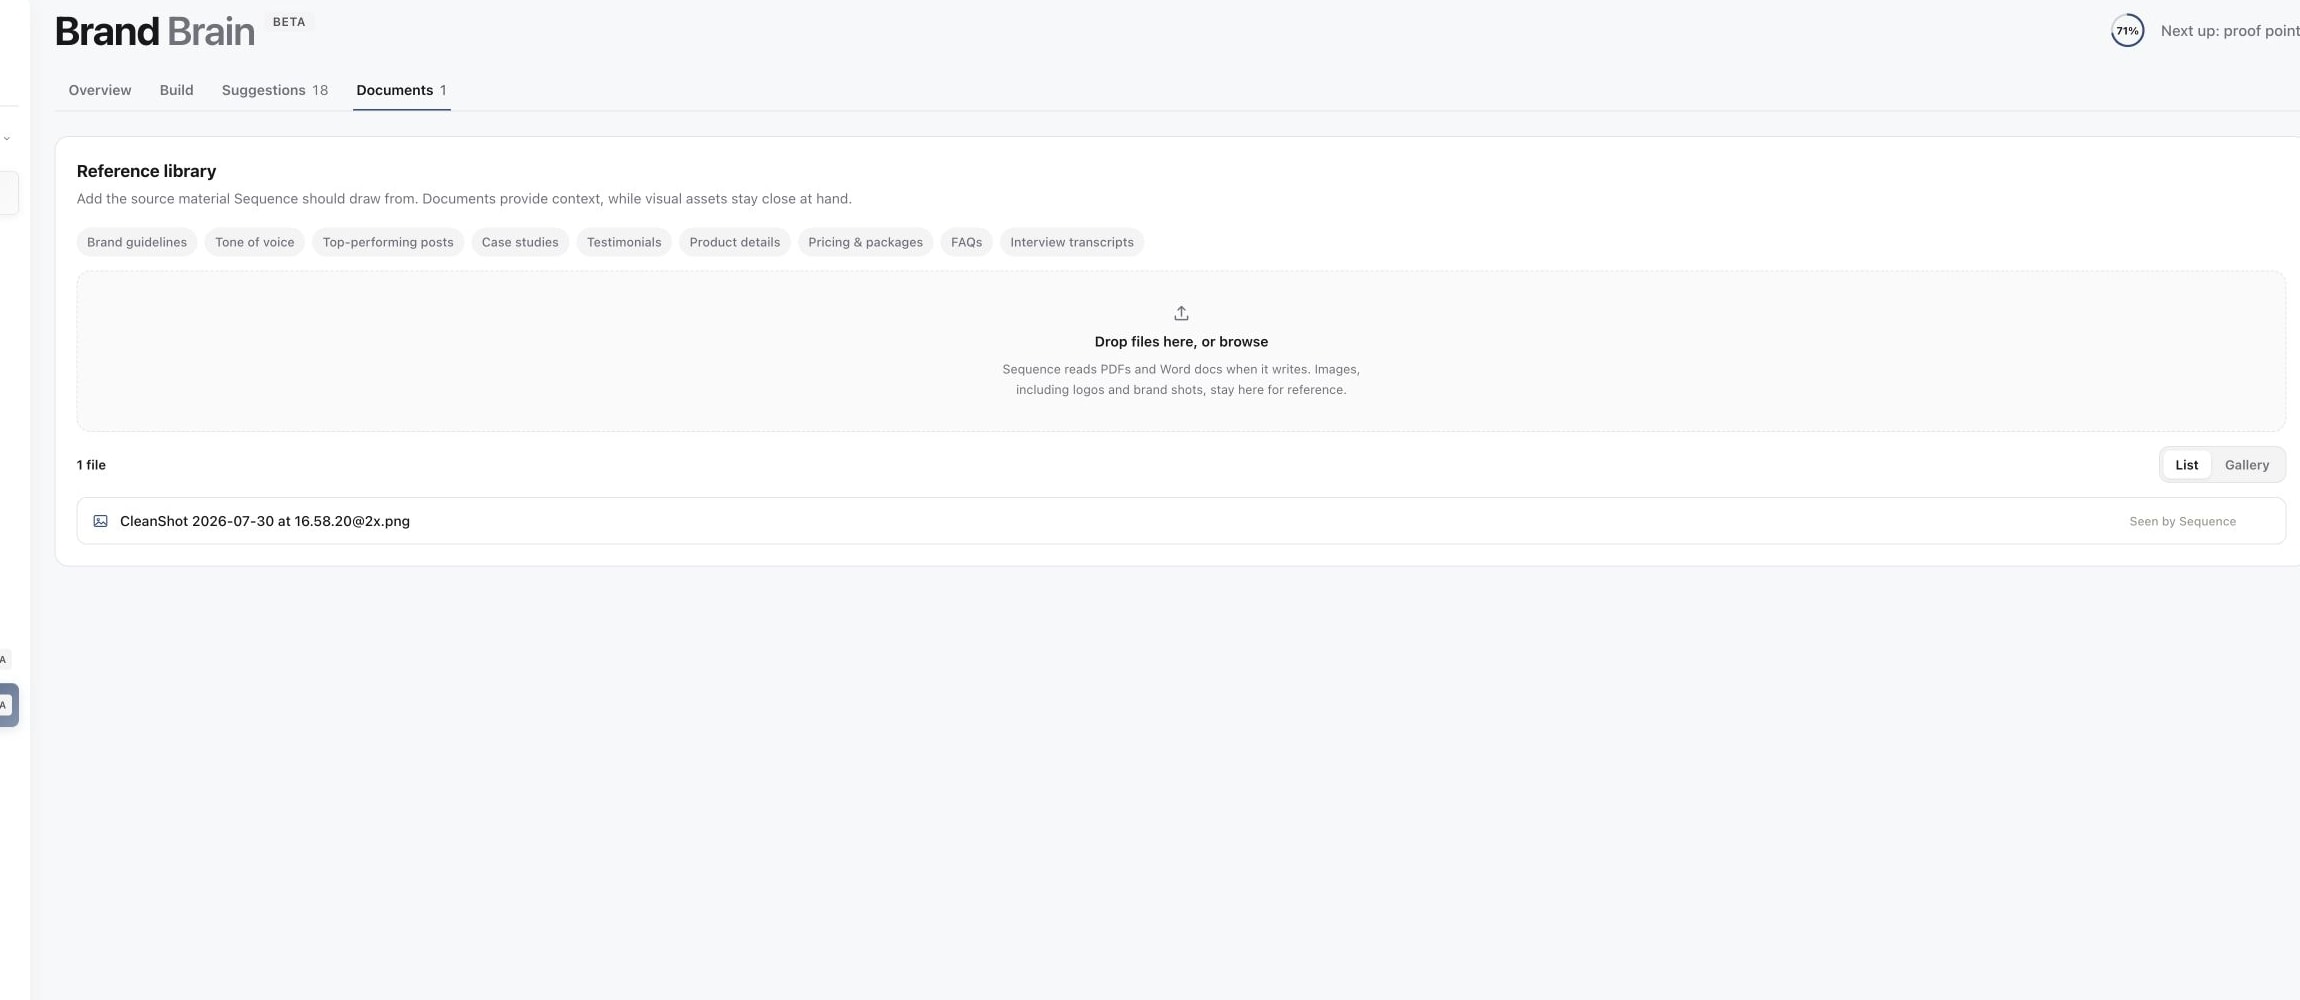Image resolution: width=2300 pixels, height=1000 pixels.
Task: Switch file view to List
Action: pos(2186,465)
